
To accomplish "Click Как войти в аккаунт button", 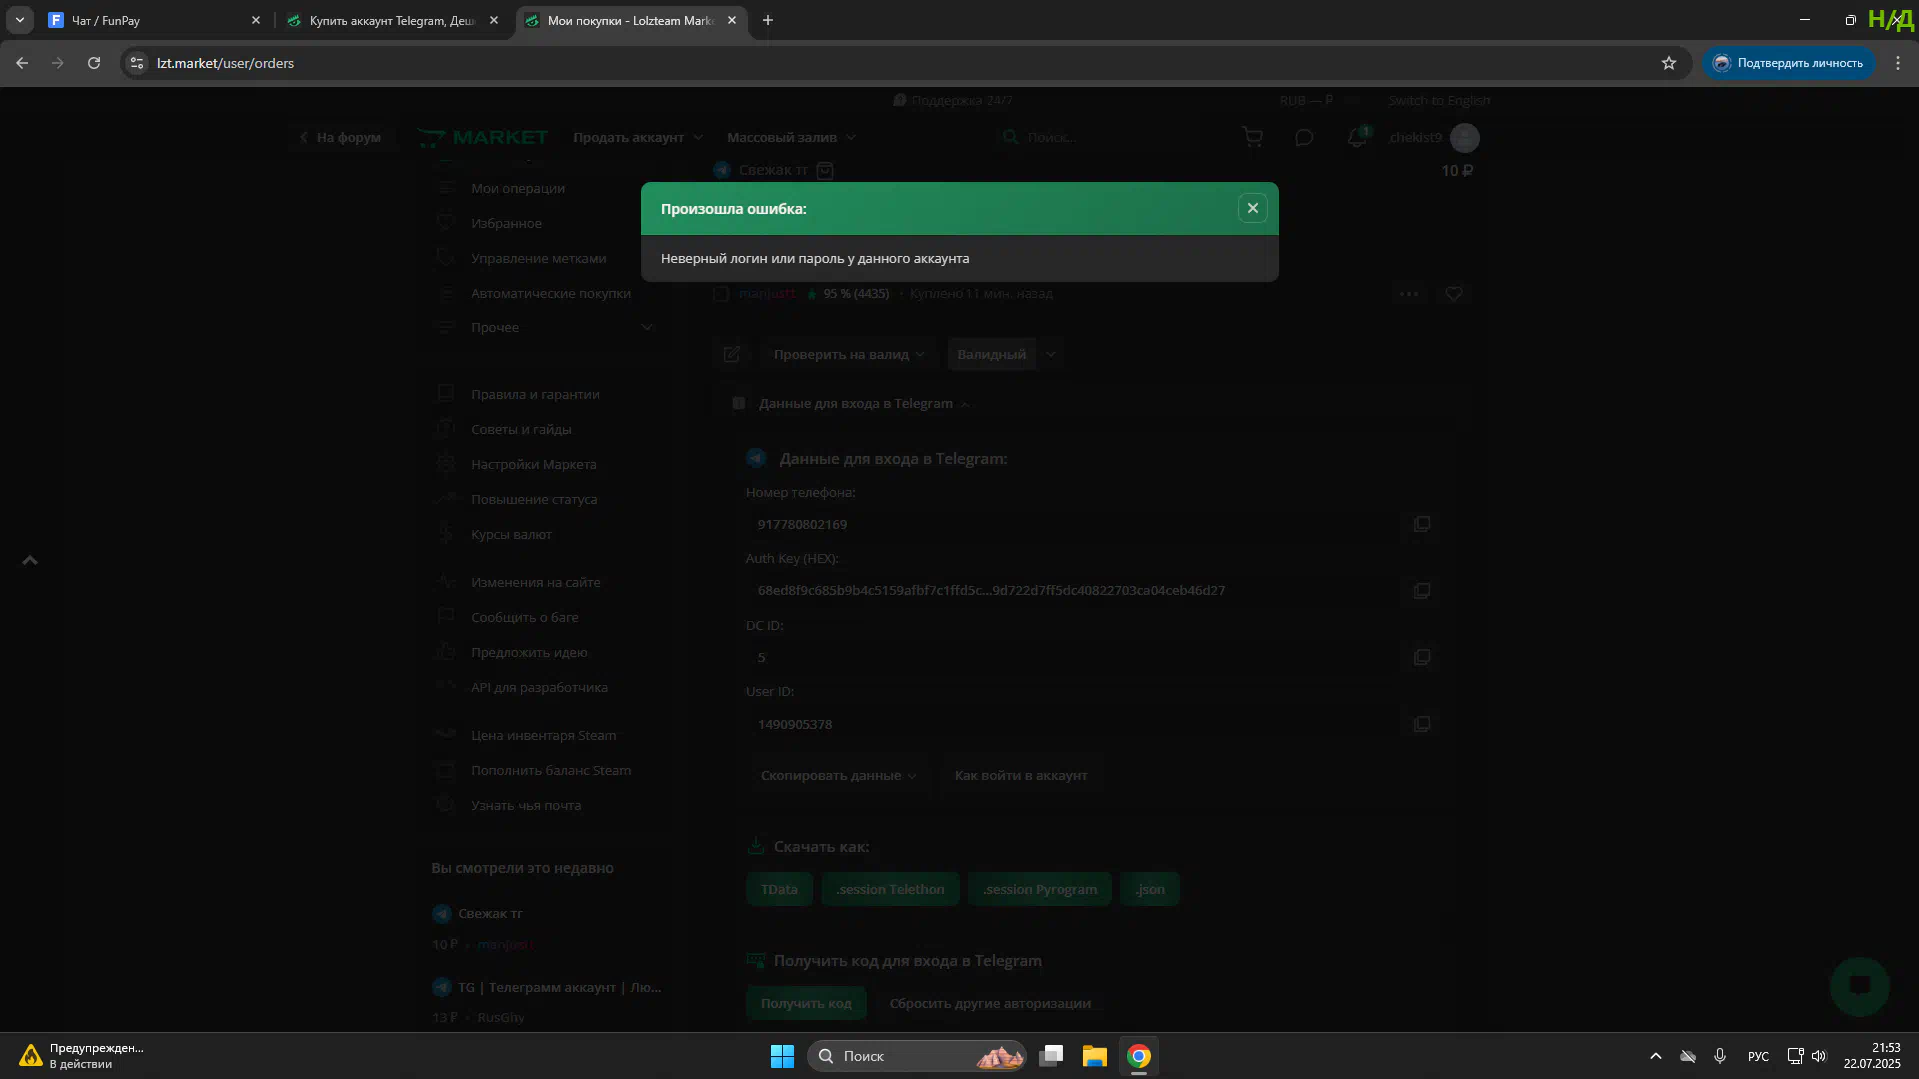I will pyautogui.click(x=1020, y=775).
